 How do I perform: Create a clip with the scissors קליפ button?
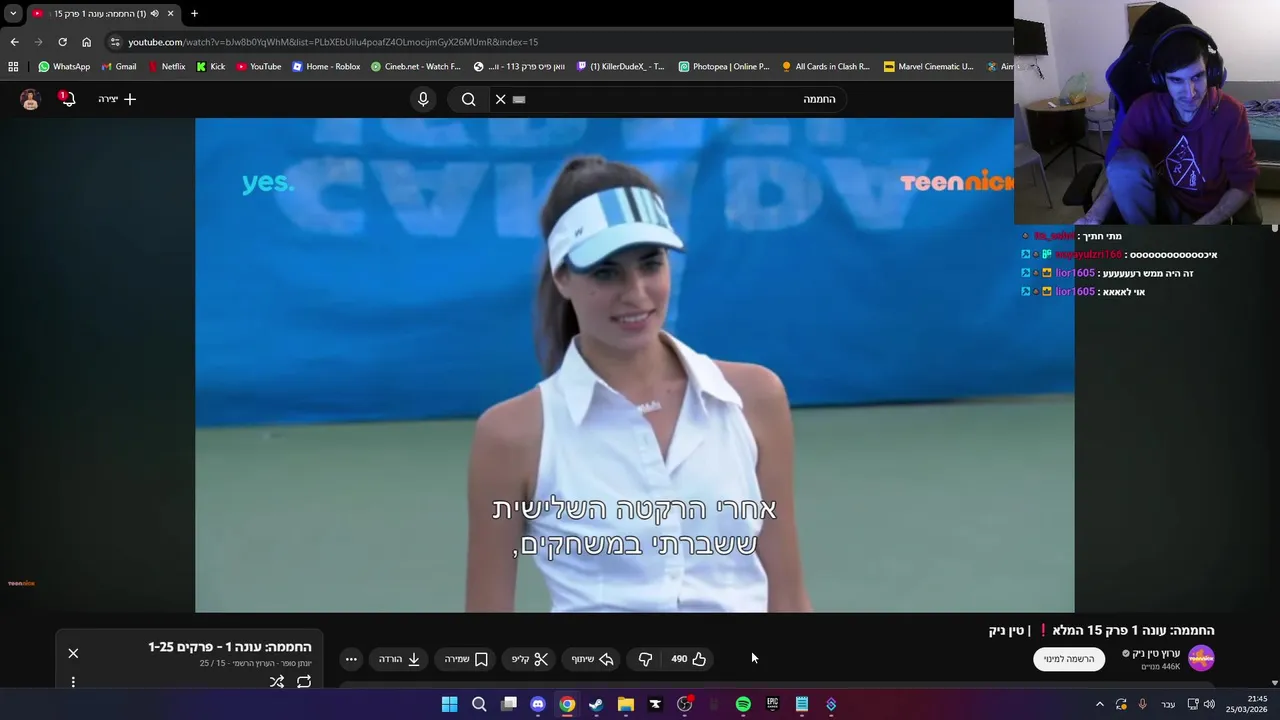(x=530, y=659)
